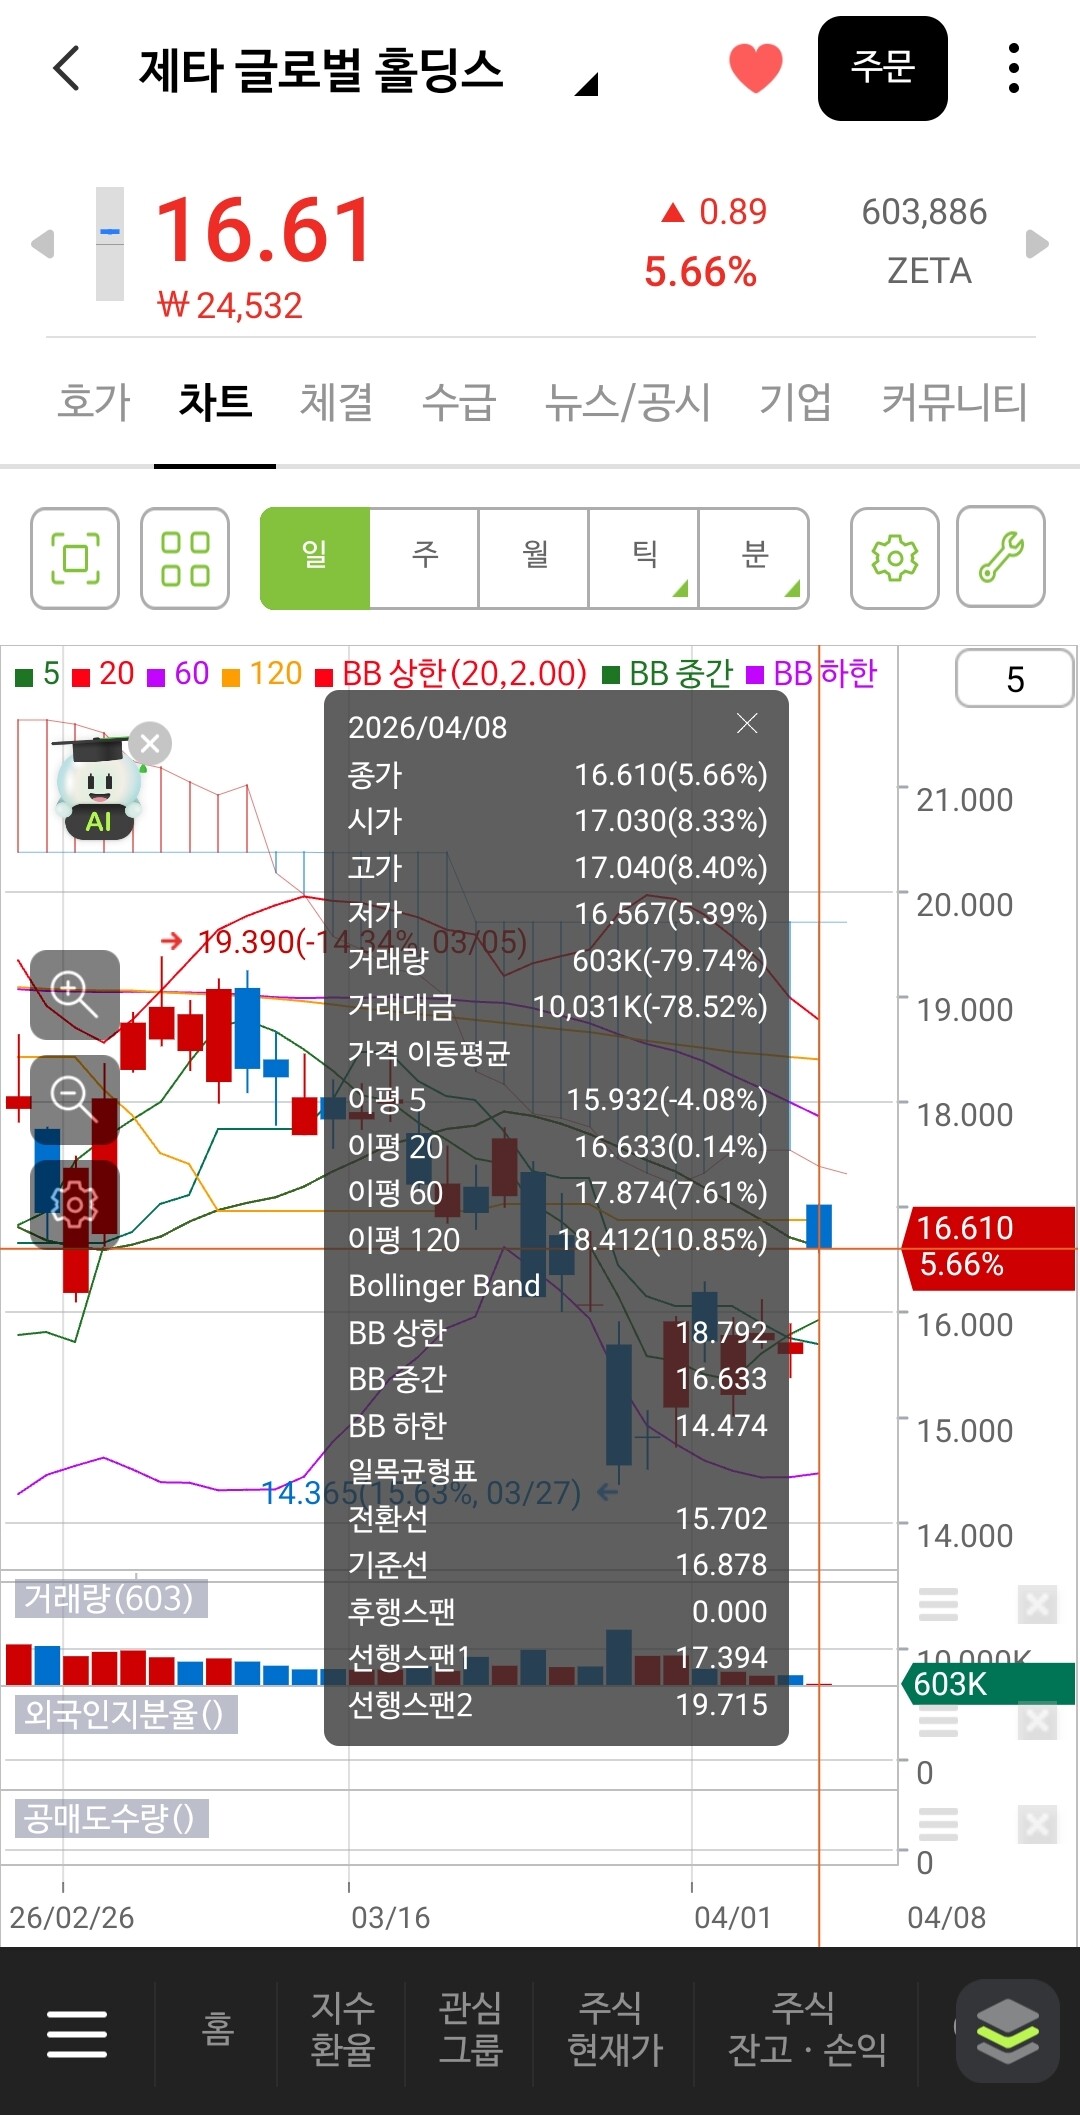Screen dimensions: 1080x2115
Task: Open 주식 잔고·손익 in bottom bar
Action: pos(806,2030)
